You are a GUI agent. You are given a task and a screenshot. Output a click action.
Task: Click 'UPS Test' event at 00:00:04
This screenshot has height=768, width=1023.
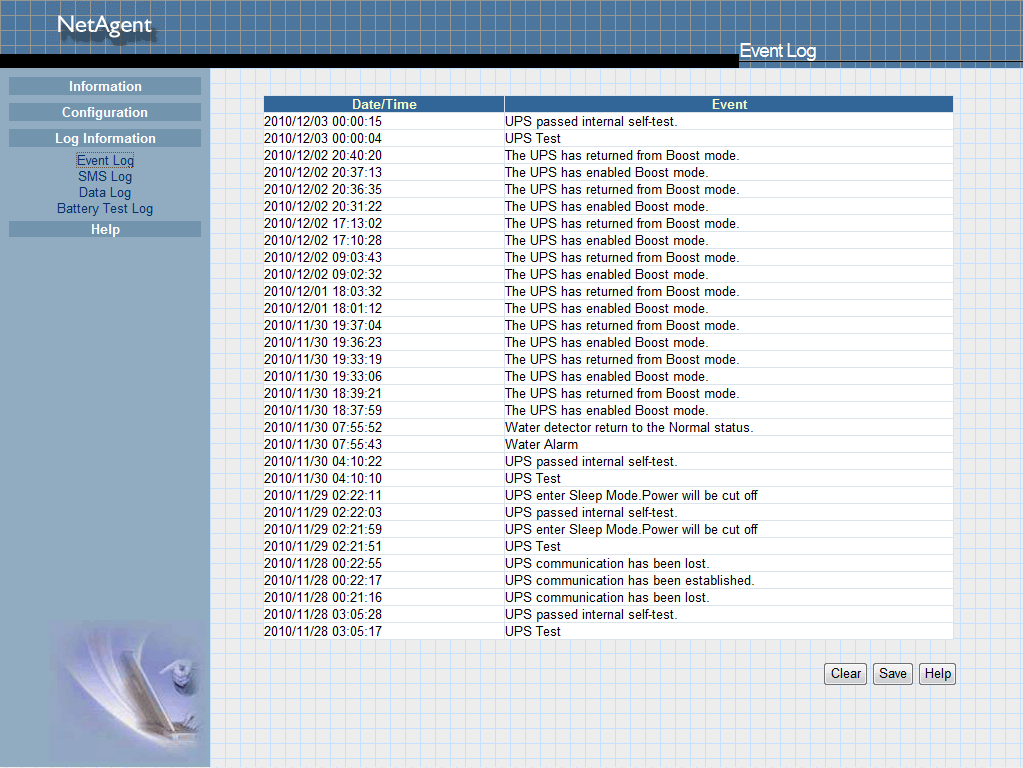532,138
